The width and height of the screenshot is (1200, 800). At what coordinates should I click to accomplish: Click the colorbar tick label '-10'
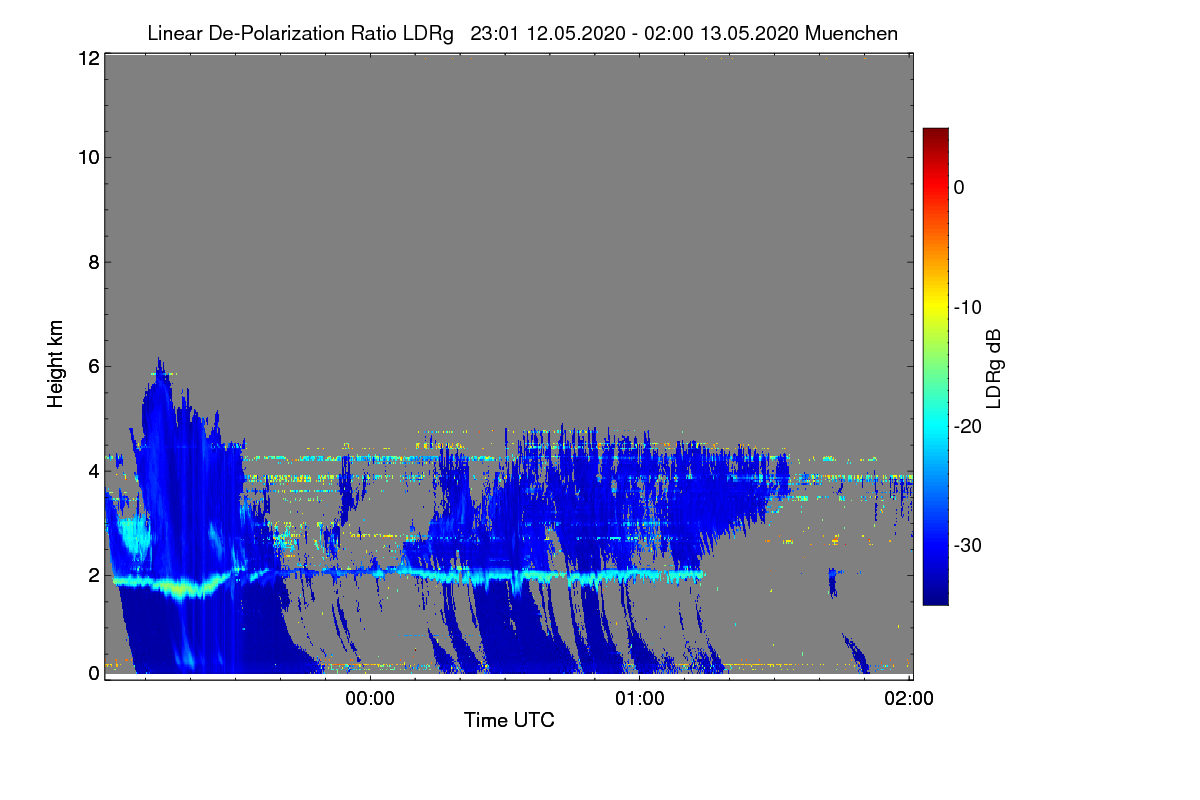coord(968,307)
